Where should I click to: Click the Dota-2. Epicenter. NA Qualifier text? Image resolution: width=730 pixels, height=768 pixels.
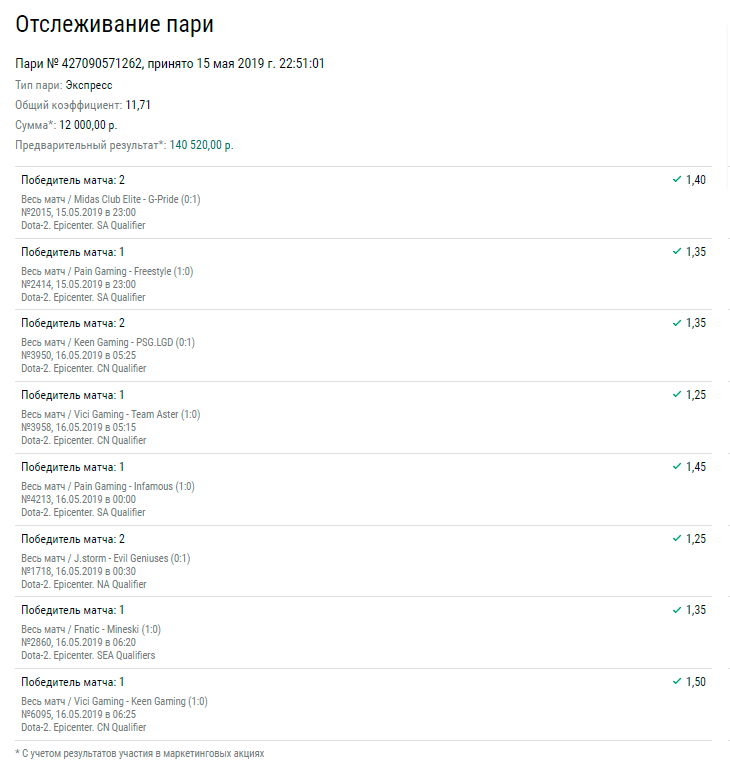point(84,584)
